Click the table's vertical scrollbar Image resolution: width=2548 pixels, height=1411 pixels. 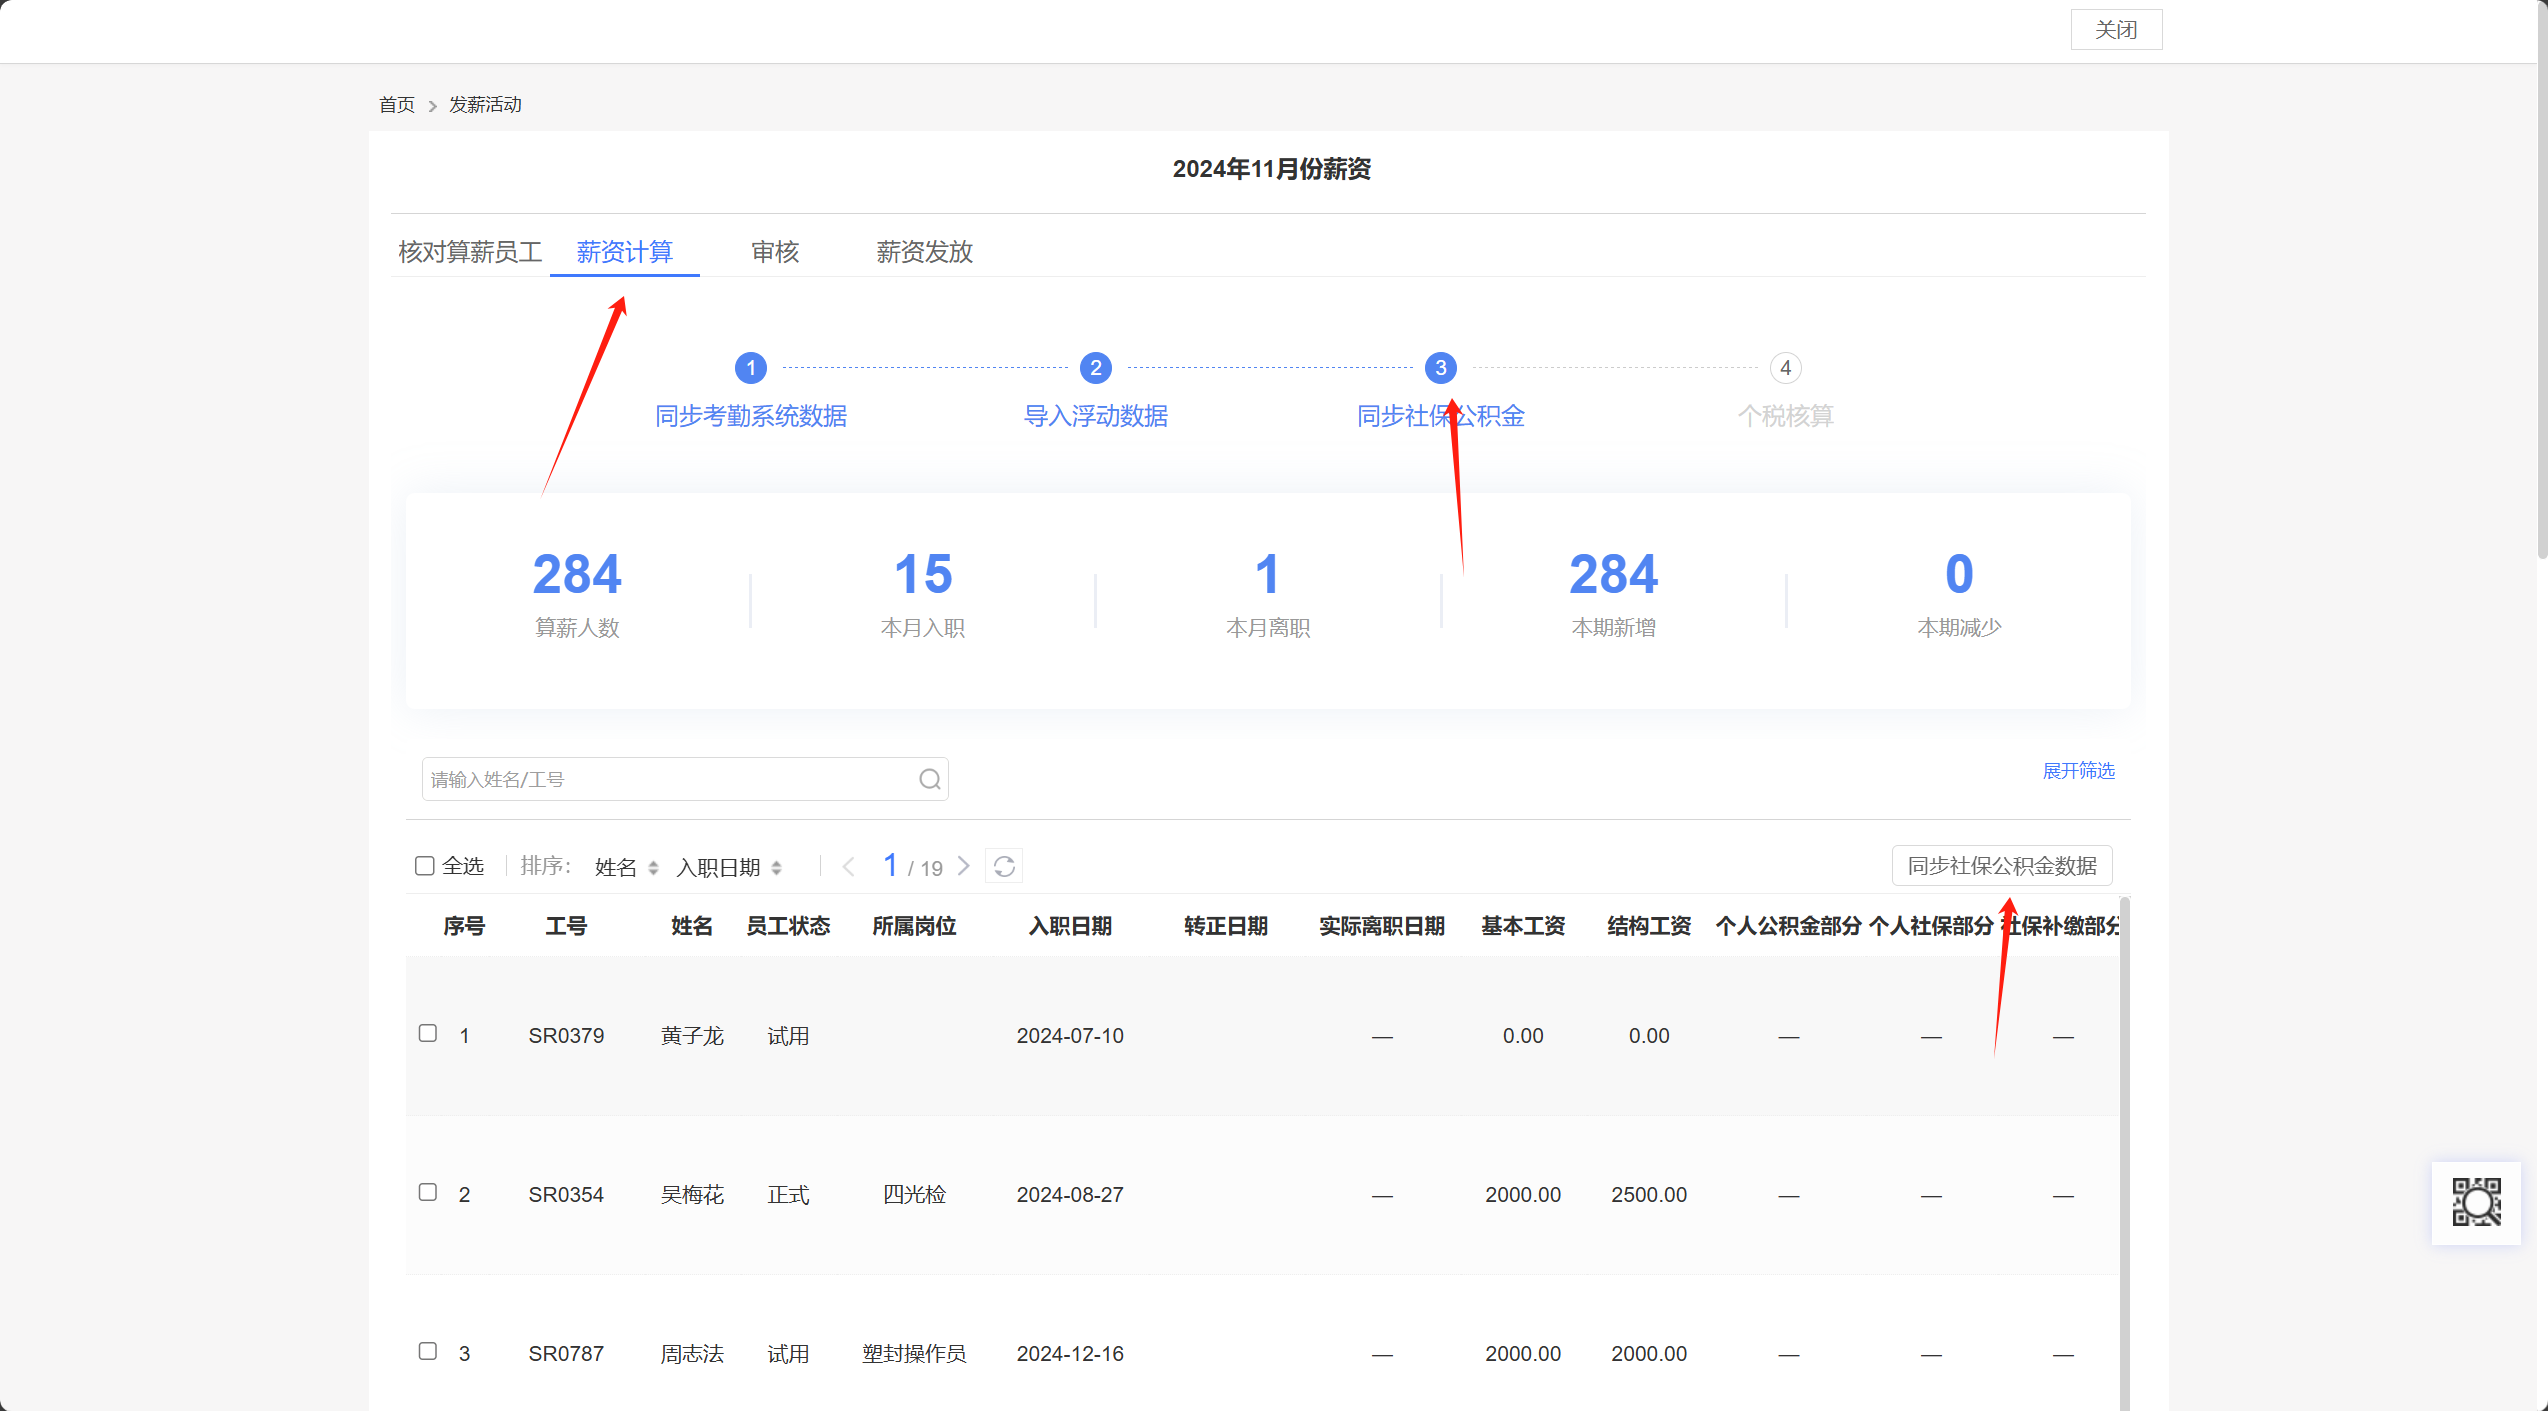click(2124, 1150)
